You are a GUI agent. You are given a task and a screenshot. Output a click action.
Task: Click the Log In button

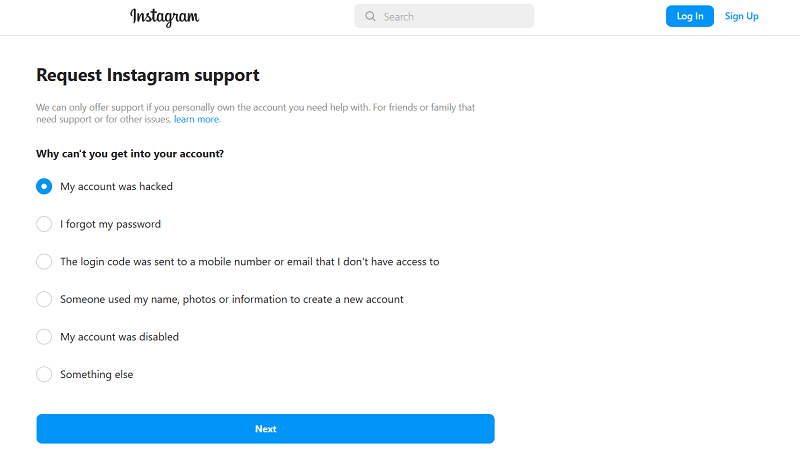coord(690,16)
